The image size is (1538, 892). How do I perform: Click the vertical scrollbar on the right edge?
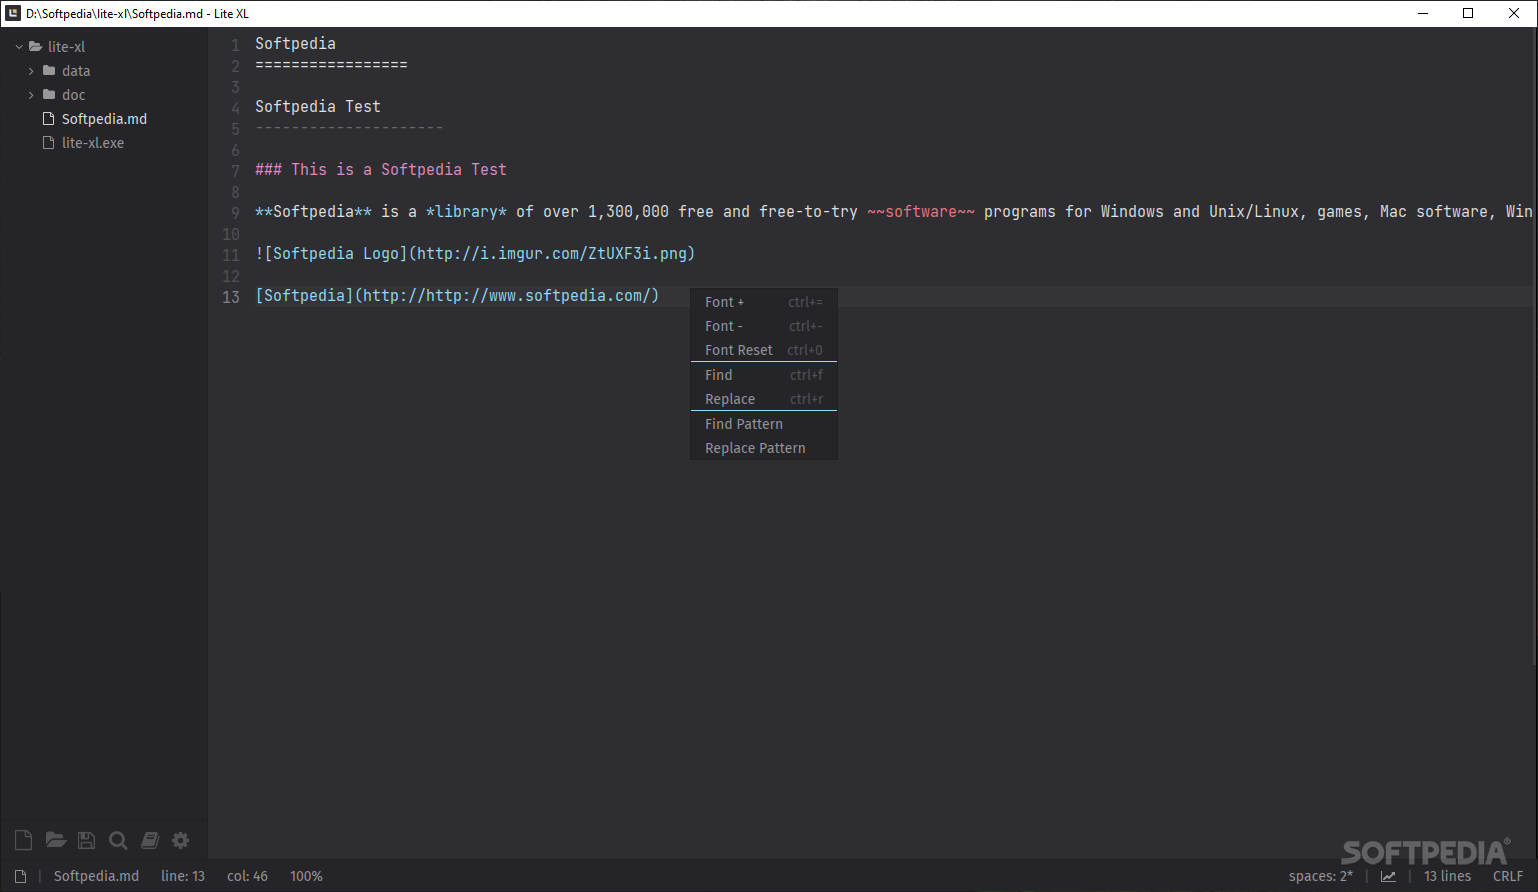[1534, 346]
